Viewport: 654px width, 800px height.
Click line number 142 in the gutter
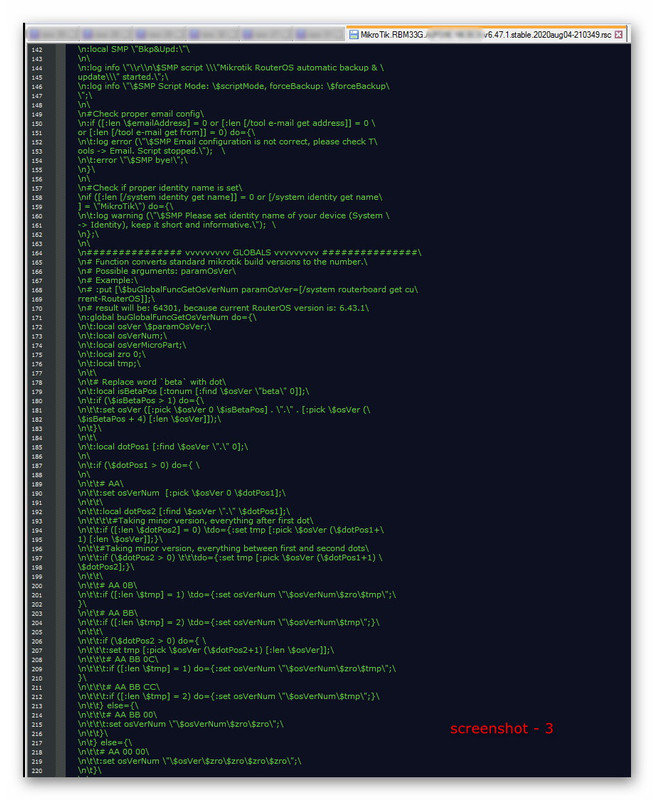37,49
